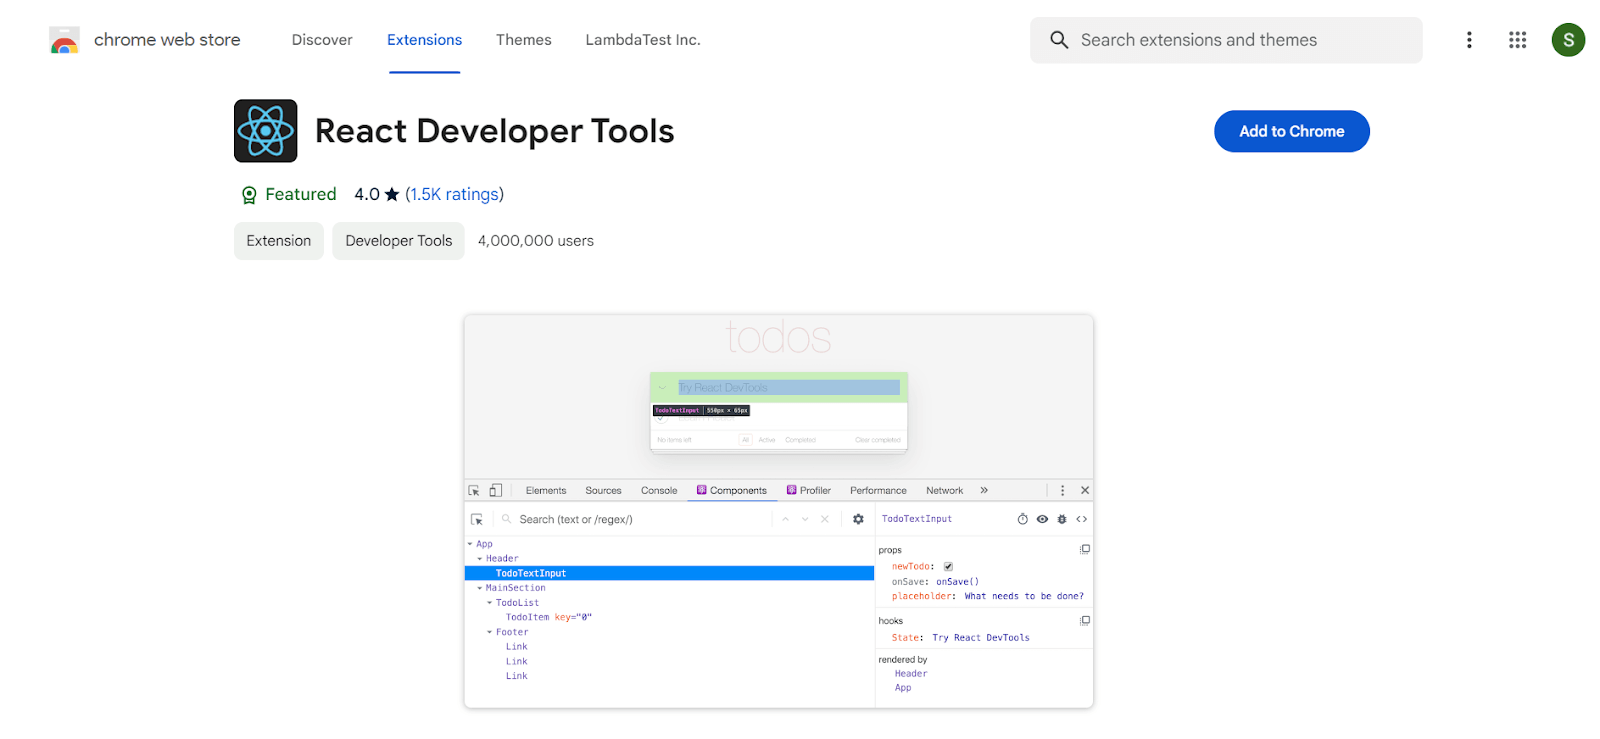Click the 4,000,000 users text

click(x=535, y=241)
